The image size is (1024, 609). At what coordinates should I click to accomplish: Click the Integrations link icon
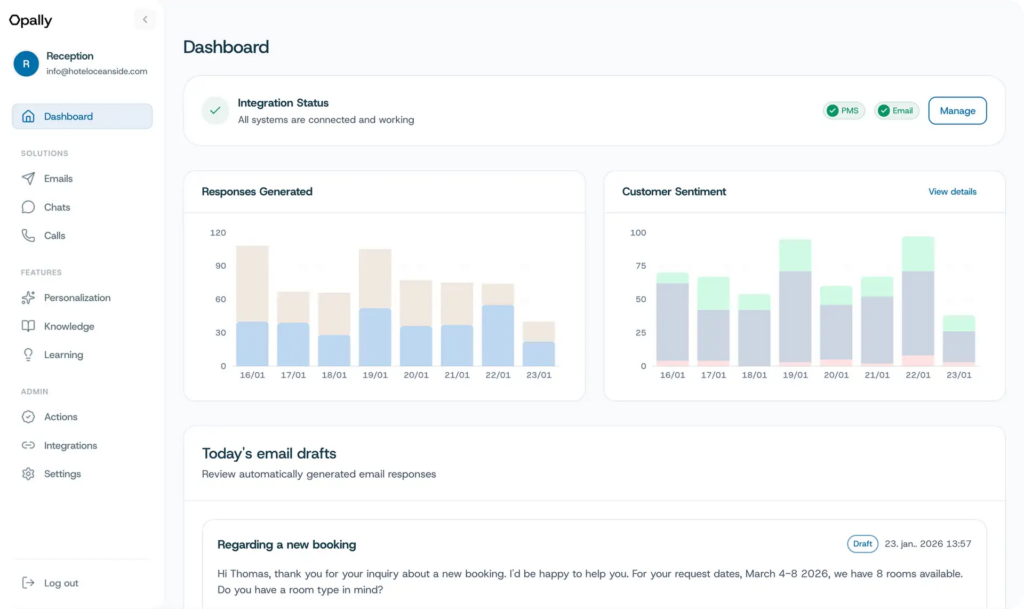[28, 445]
